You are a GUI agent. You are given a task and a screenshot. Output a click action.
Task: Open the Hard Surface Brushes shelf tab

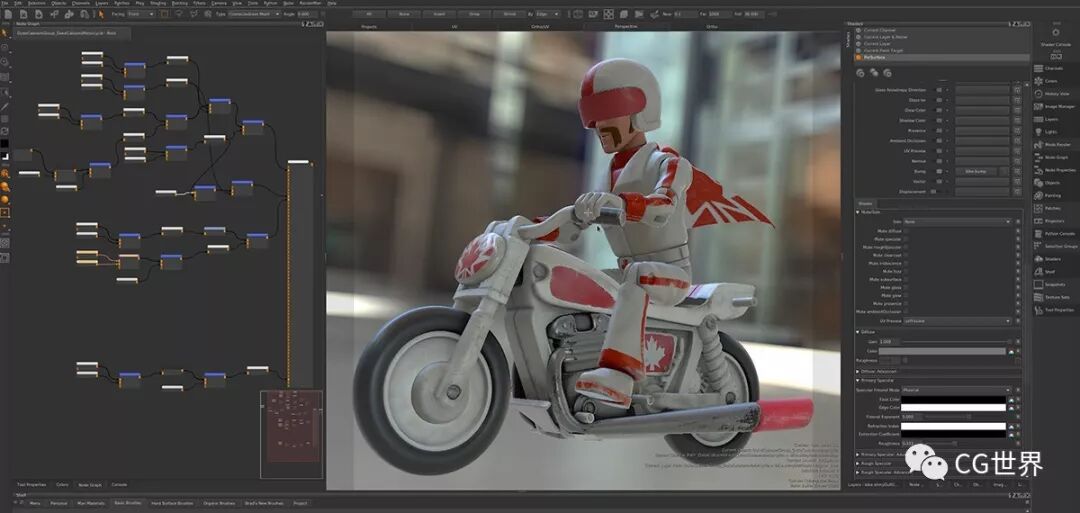point(172,503)
